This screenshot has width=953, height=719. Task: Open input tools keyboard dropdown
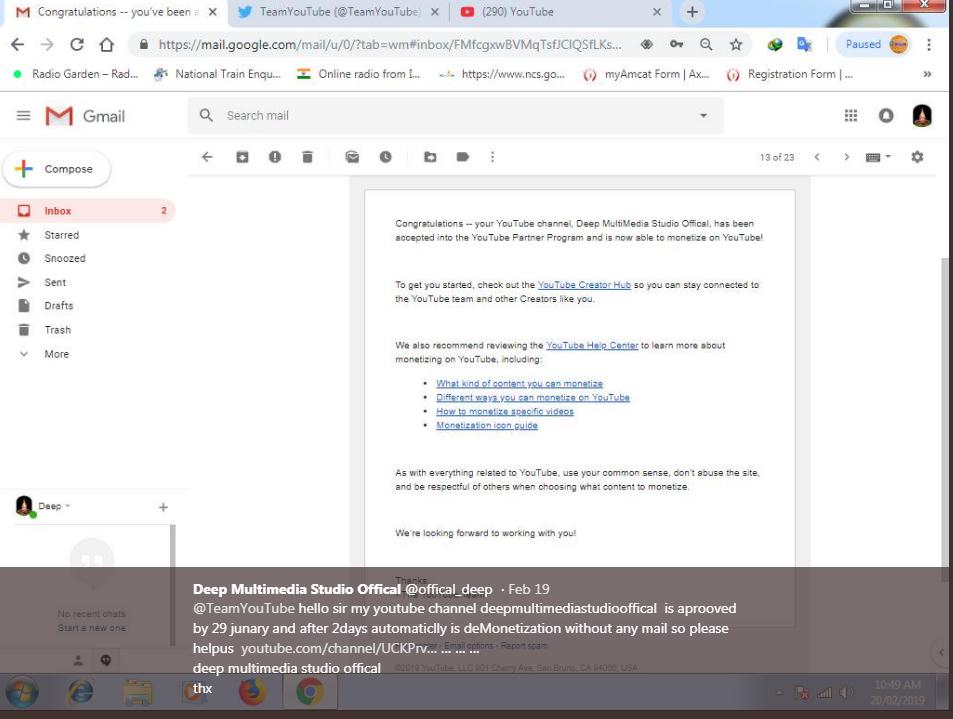(x=878, y=157)
